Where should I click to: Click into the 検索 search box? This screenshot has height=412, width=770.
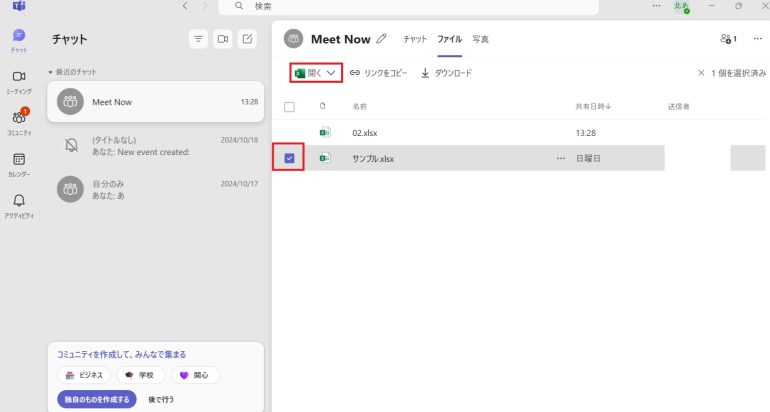410,6
